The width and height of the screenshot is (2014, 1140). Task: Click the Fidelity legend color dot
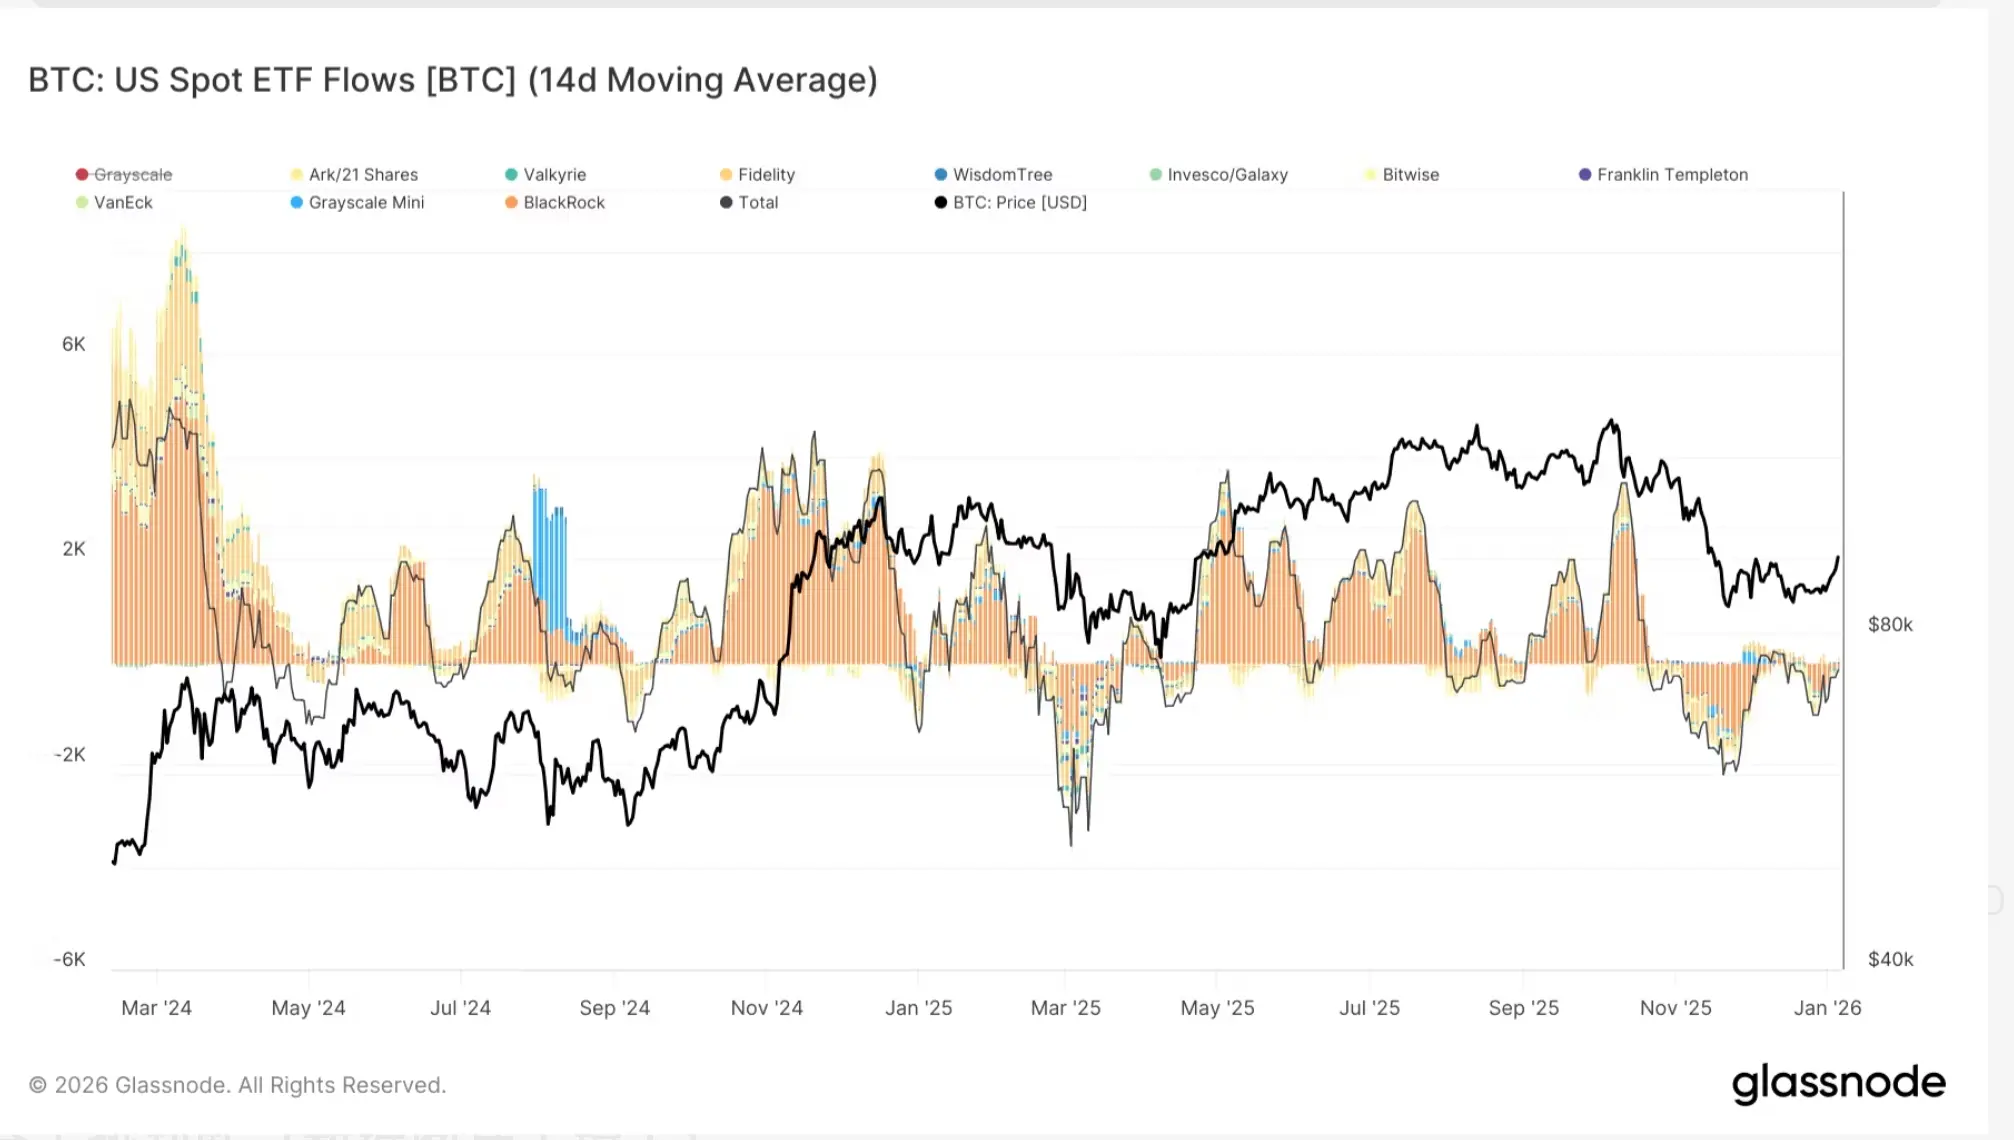(x=726, y=174)
